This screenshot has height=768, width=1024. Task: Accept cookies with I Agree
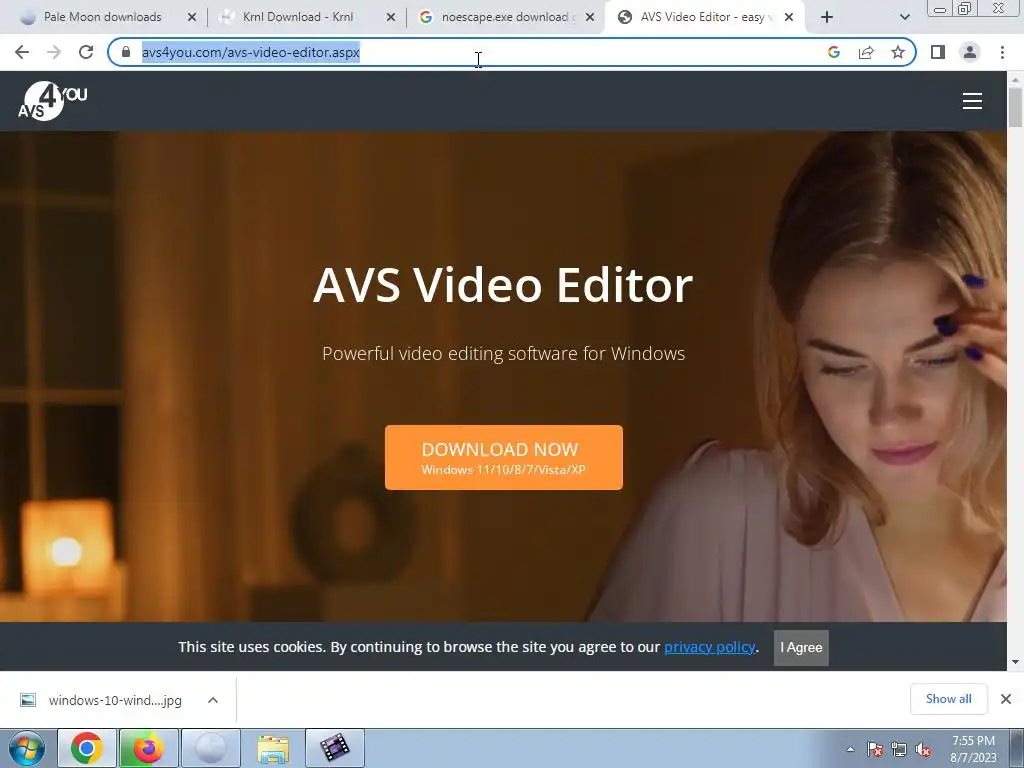(x=801, y=648)
